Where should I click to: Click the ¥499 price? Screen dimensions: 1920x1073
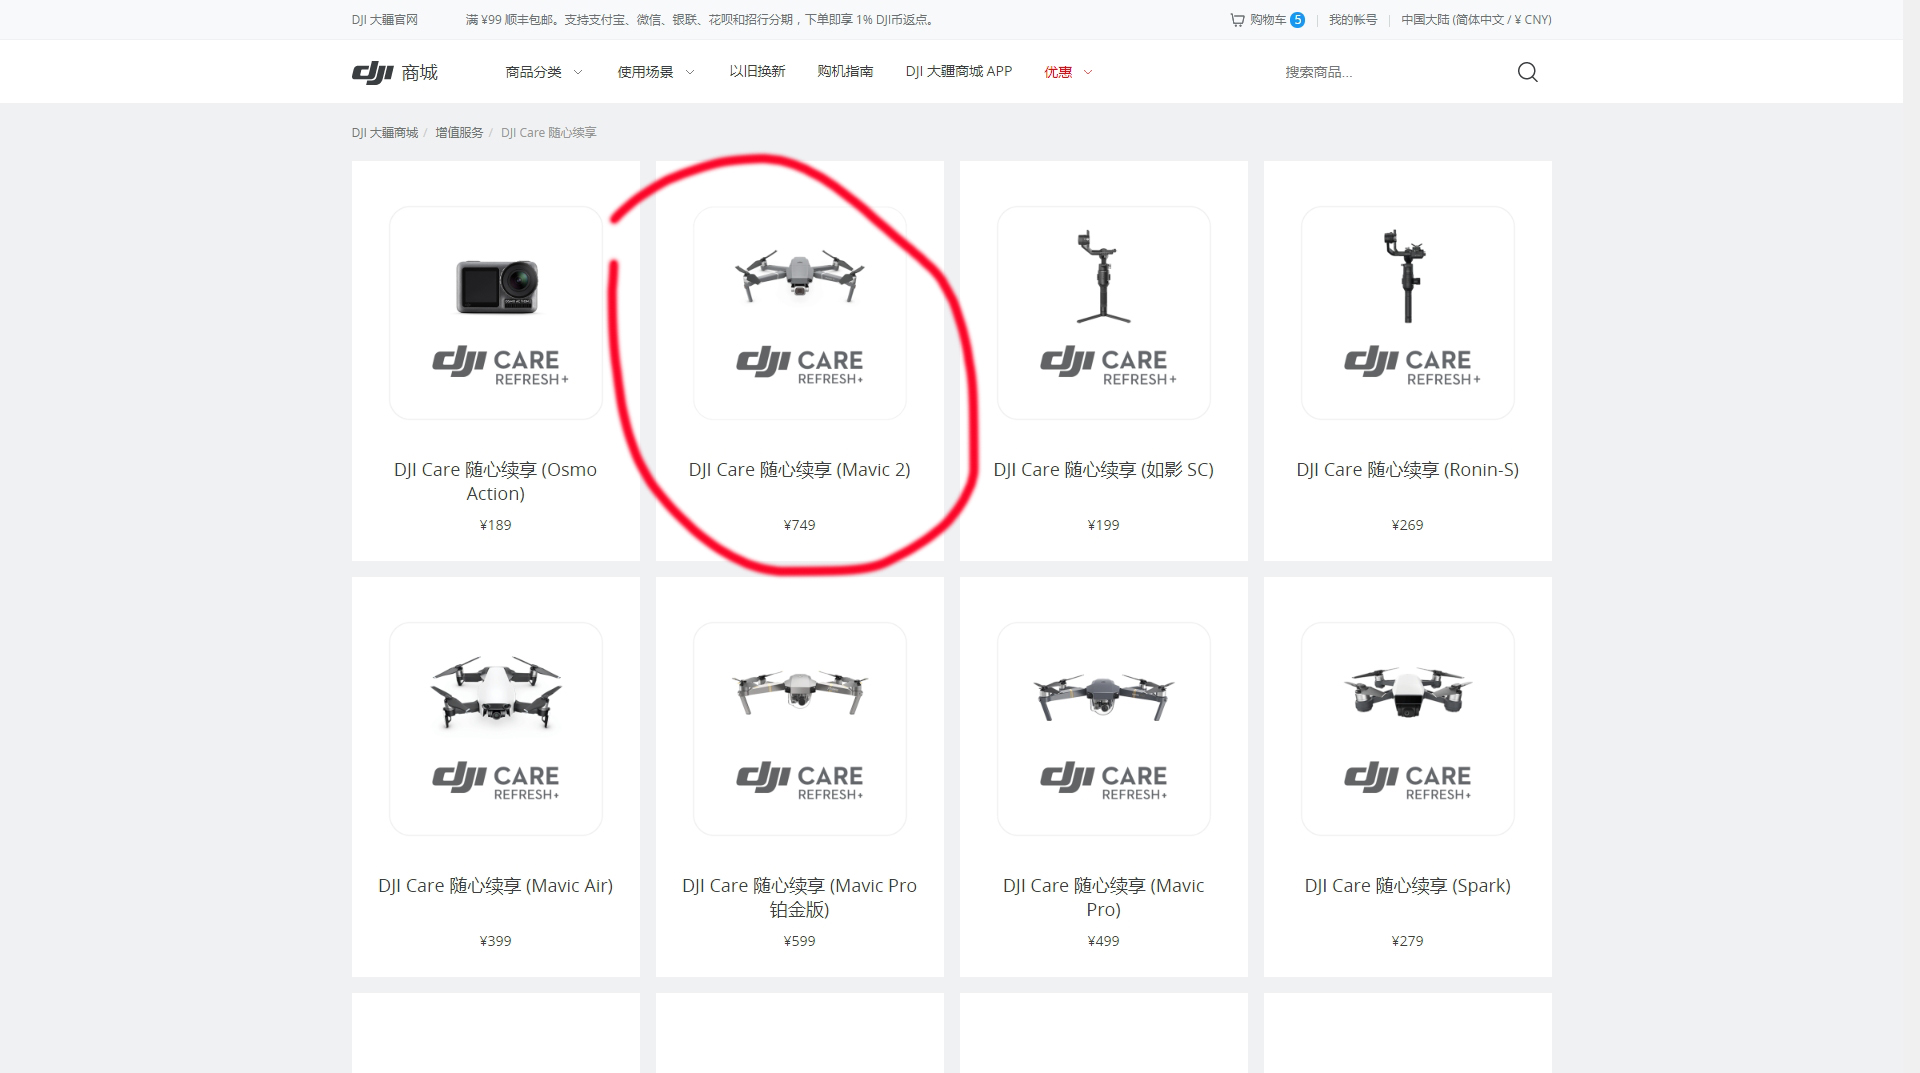(1104, 941)
